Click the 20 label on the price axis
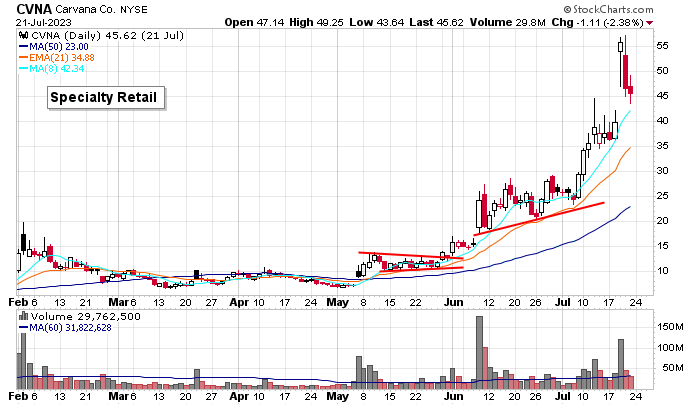The width and height of the screenshot is (700, 405). pyautogui.click(x=662, y=221)
